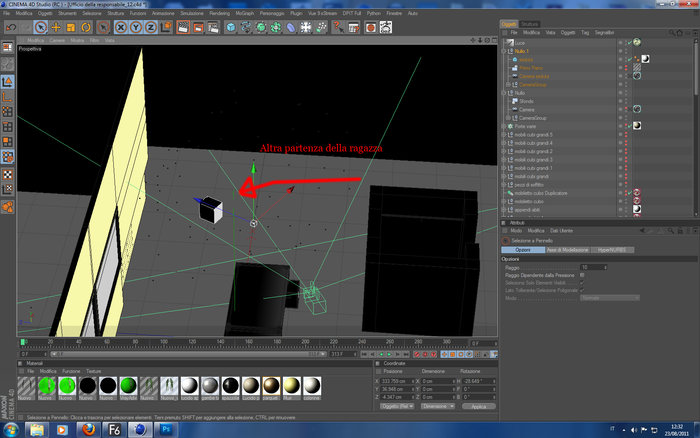Image resolution: width=700 pixels, height=438 pixels.
Task: Open the Dimensione dropdown in Coordinate panel
Action: tap(438, 406)
